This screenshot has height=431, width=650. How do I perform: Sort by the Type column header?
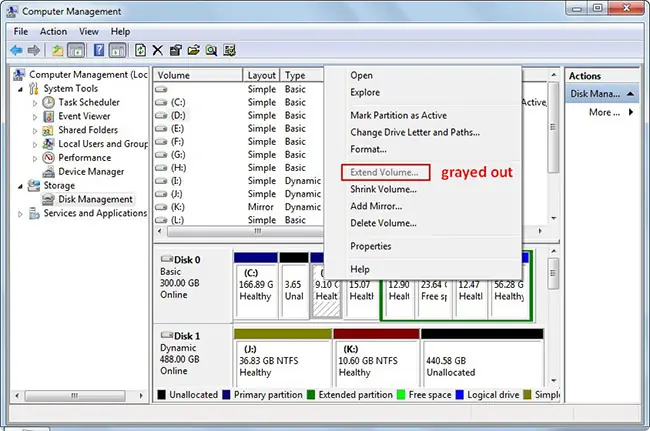tap(302, 75)
